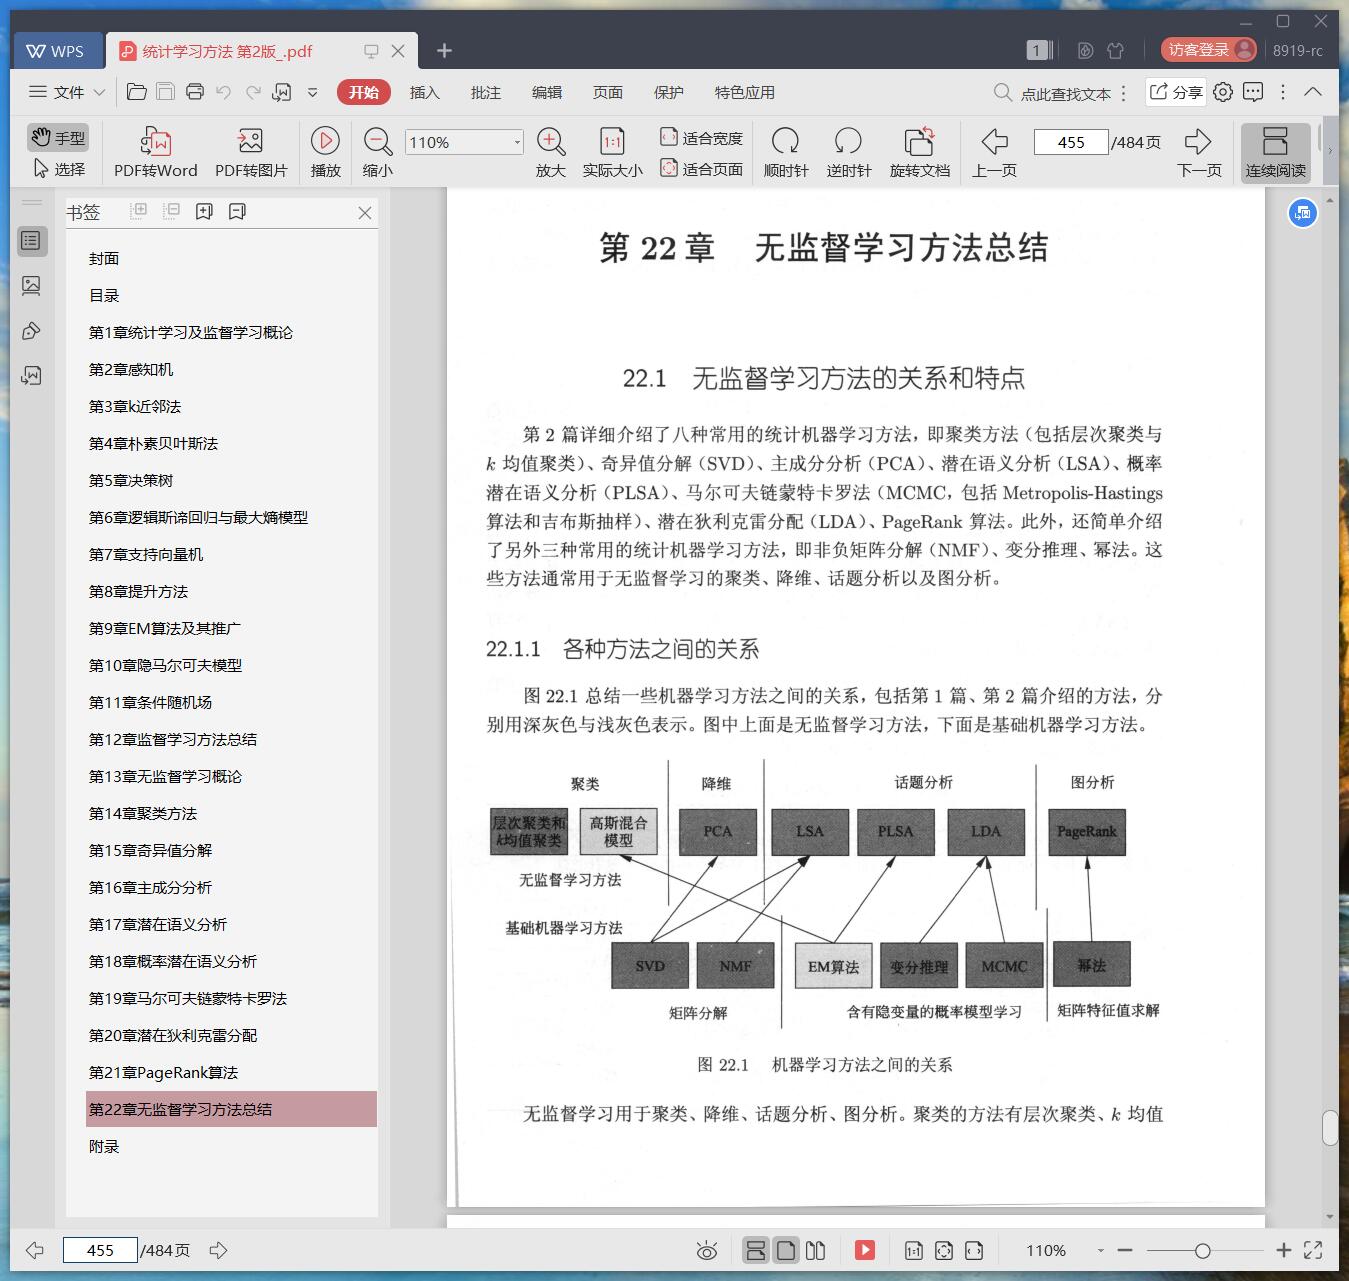Select the PDF转图片 tool
Image resolution: width=1349 pixels, height=1281 pixels.
(x=251, y=153)
